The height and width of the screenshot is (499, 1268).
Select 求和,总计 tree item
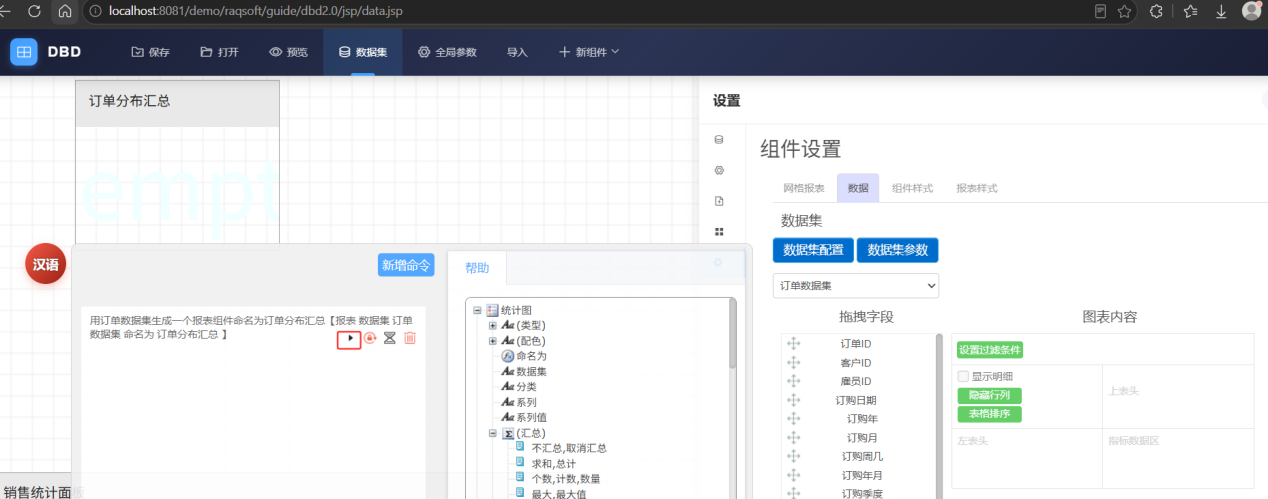(x=553, y=463)
